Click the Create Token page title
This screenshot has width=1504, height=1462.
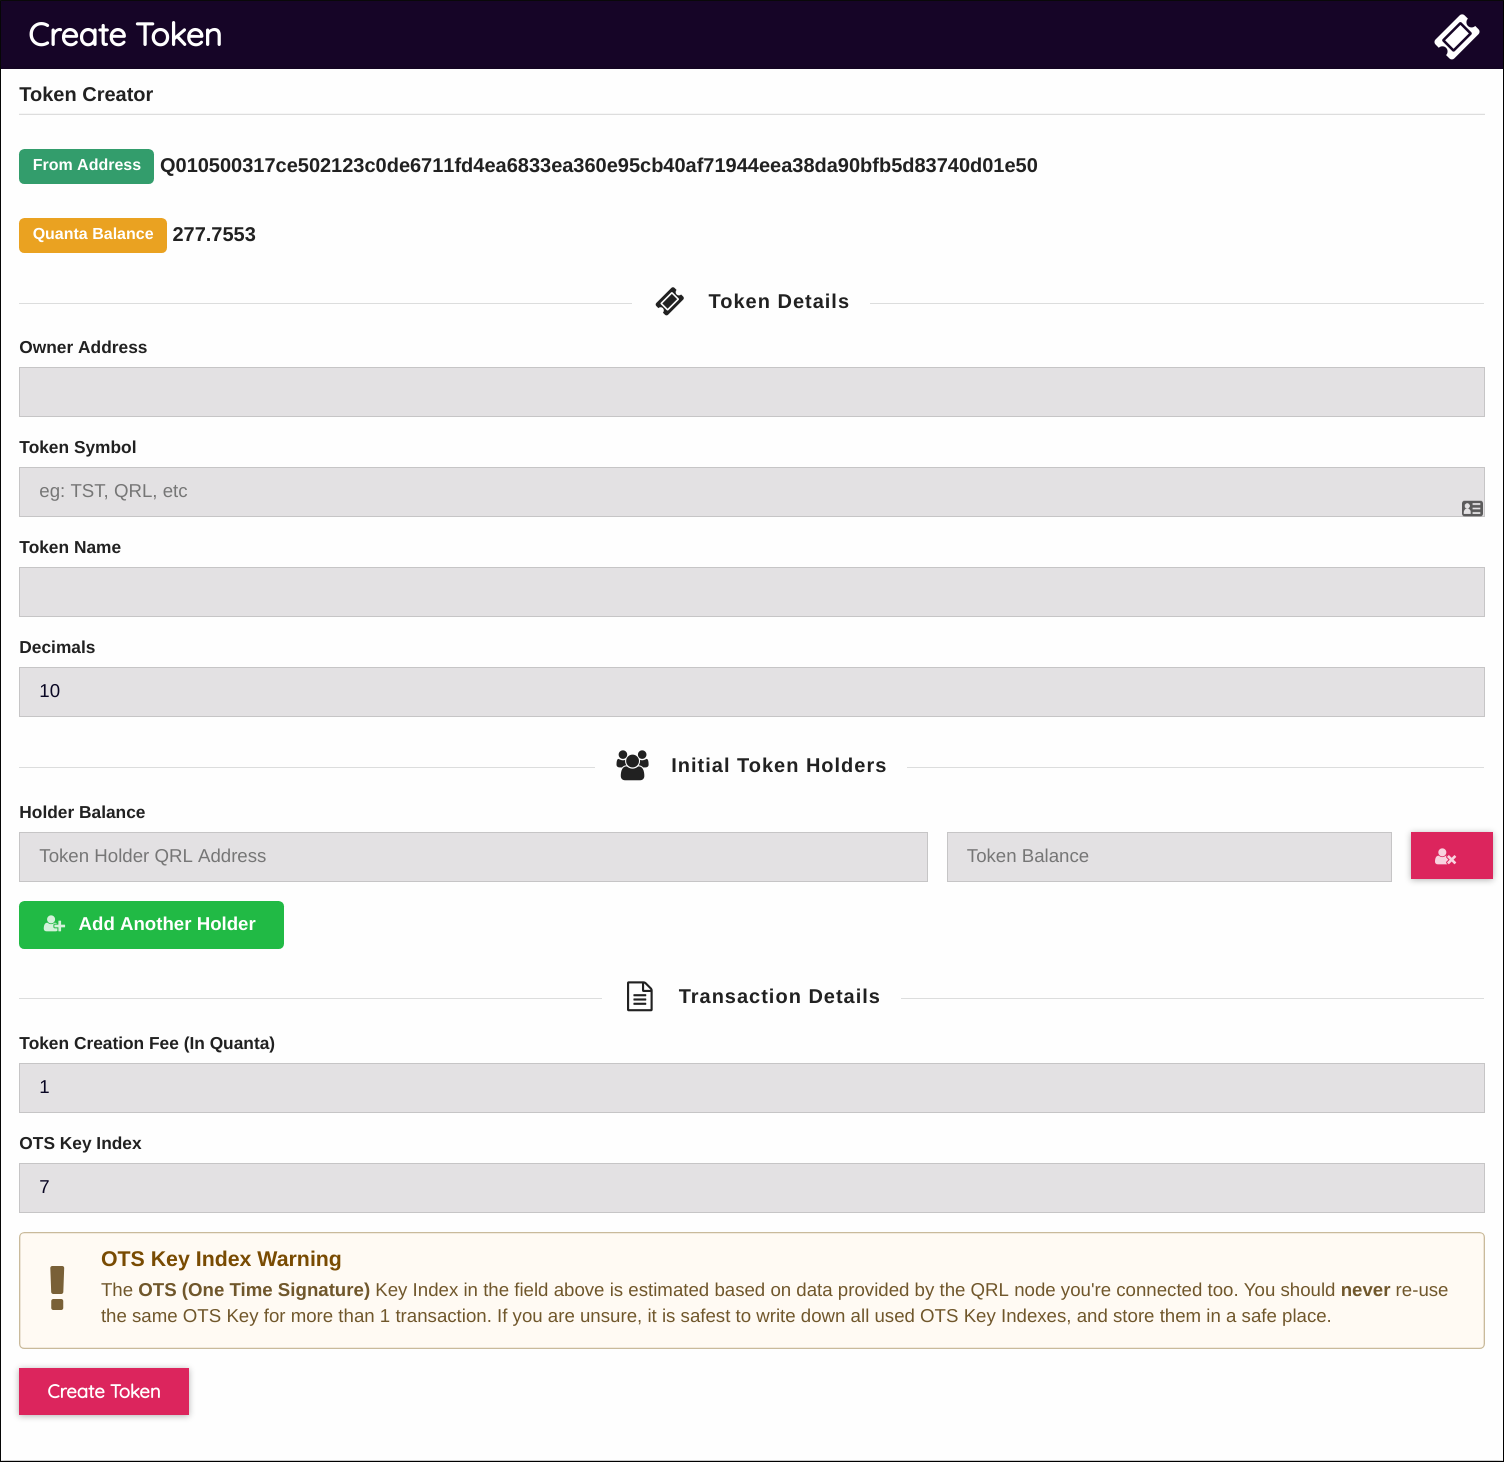[x=125, y=35]
